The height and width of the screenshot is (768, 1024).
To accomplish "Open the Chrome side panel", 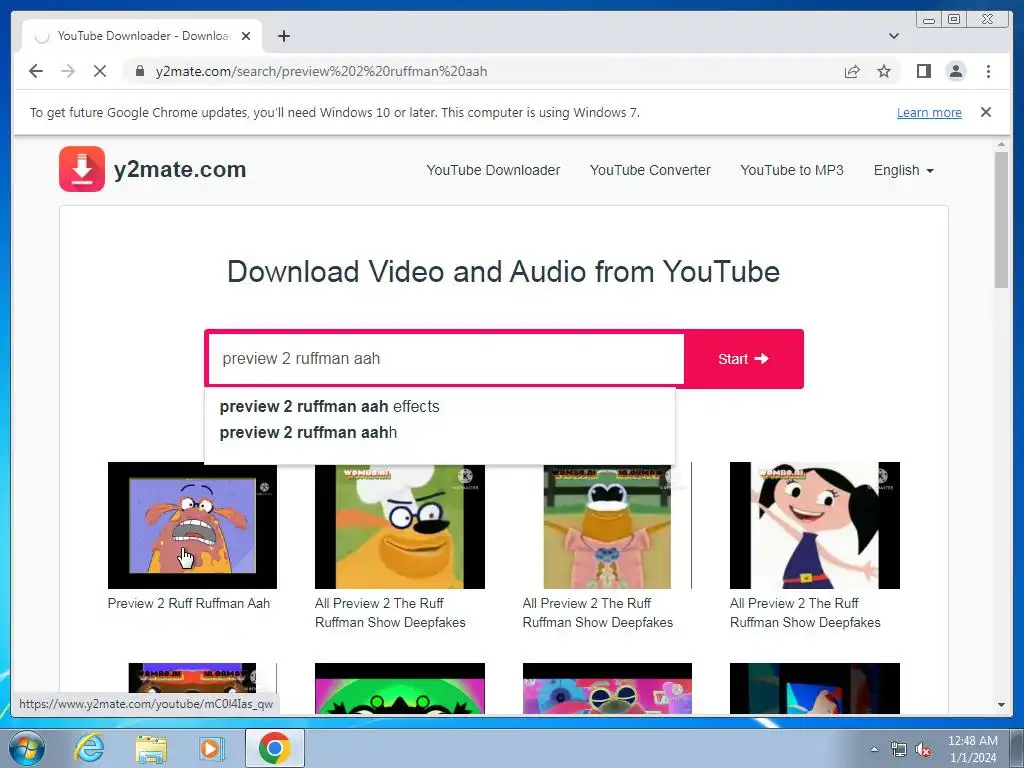I will pyautogui.click(x=923, y=71).
